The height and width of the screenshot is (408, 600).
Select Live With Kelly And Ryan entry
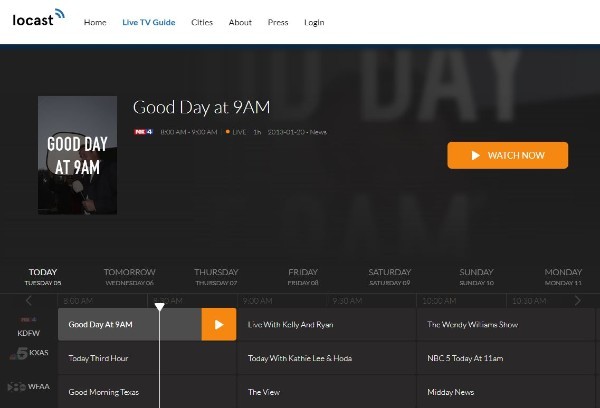[326, 325]
